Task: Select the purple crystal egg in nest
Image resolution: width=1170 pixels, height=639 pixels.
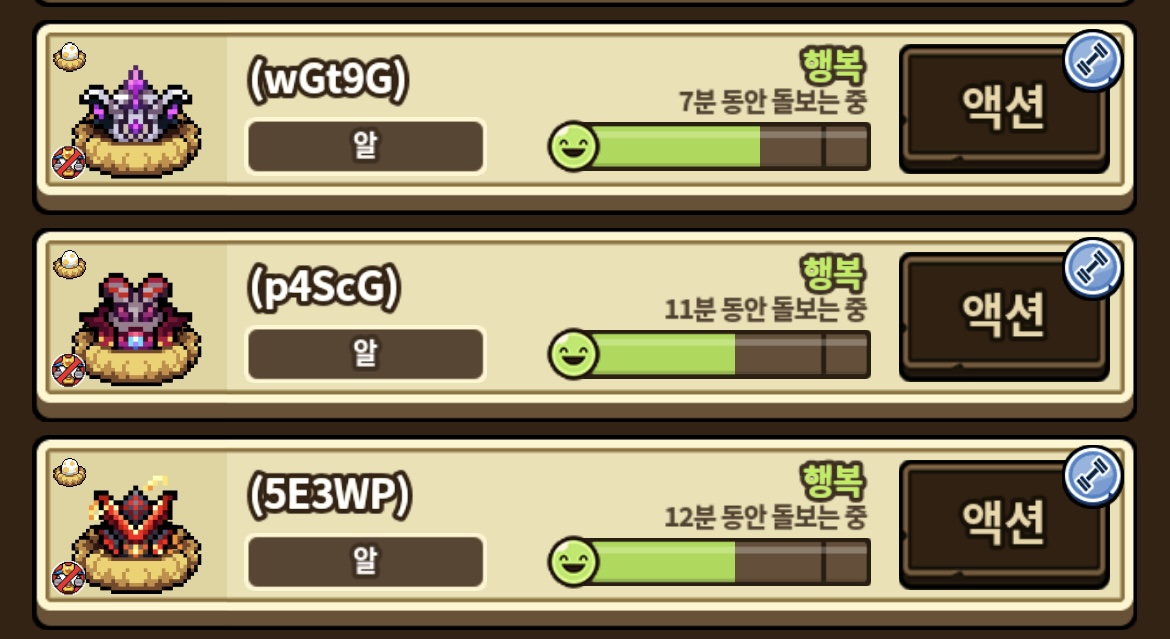Action: (x=136, y=122)
